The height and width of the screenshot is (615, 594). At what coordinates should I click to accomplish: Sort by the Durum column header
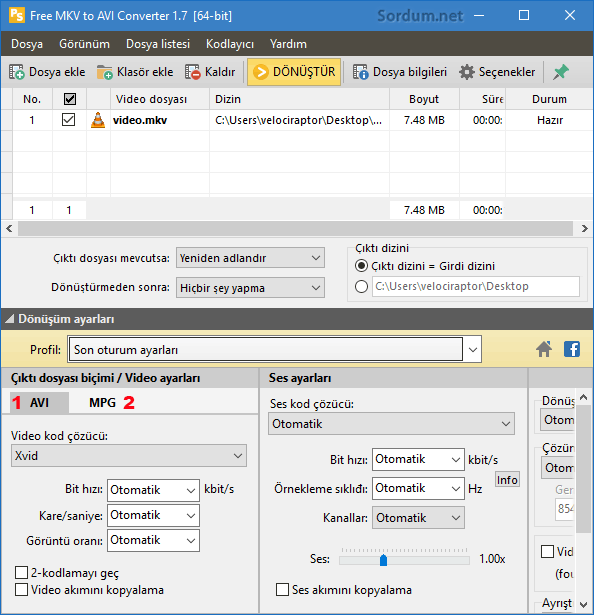tap(549, 99)
